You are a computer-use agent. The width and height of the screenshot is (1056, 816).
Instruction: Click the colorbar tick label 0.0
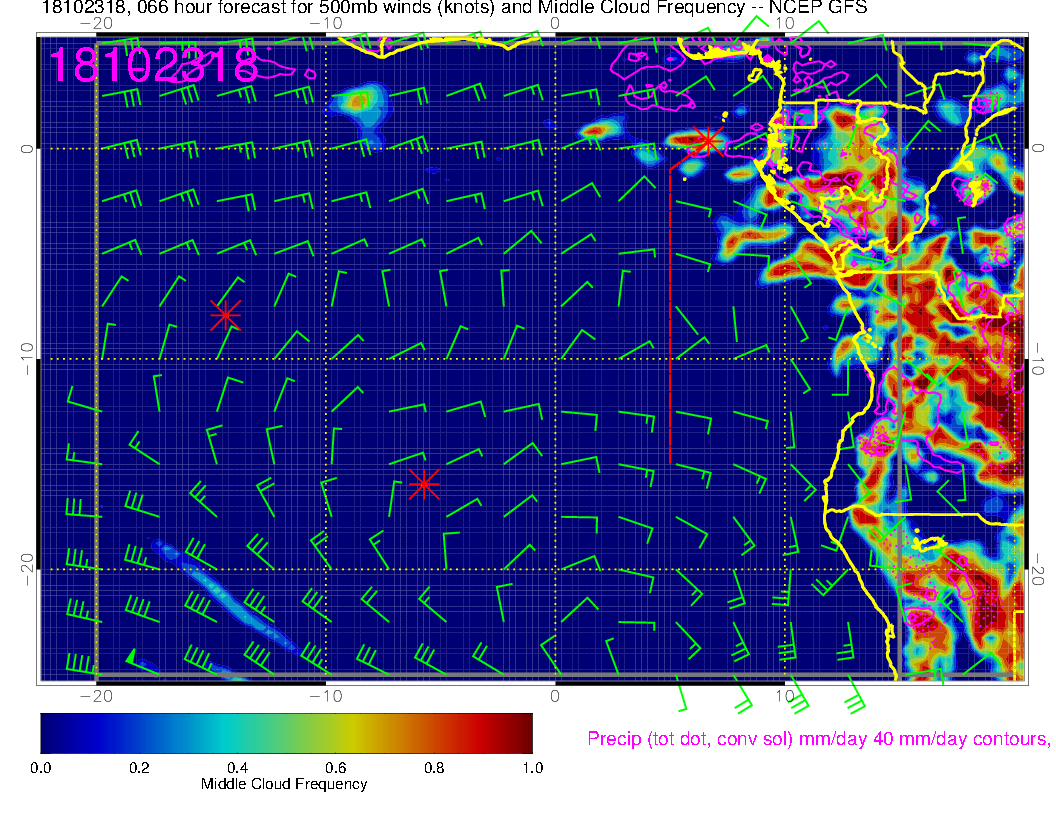pyautogui.click(x=41, y=768)
